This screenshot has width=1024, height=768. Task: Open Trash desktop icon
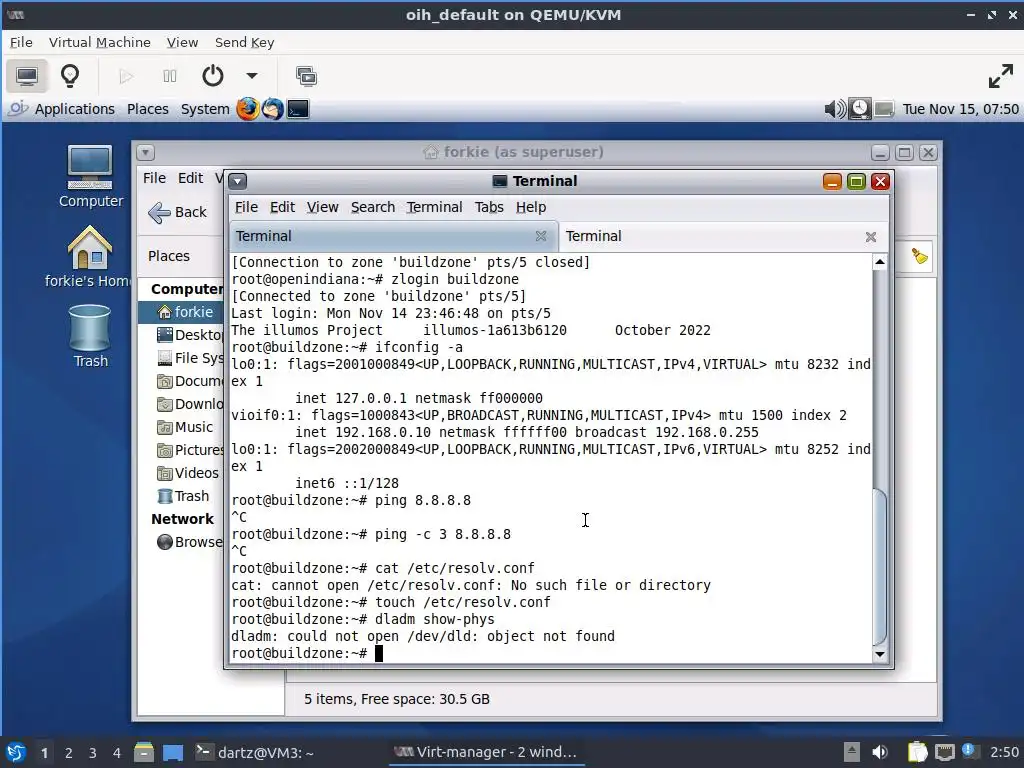pyautogui.click(x=90, y=336)
